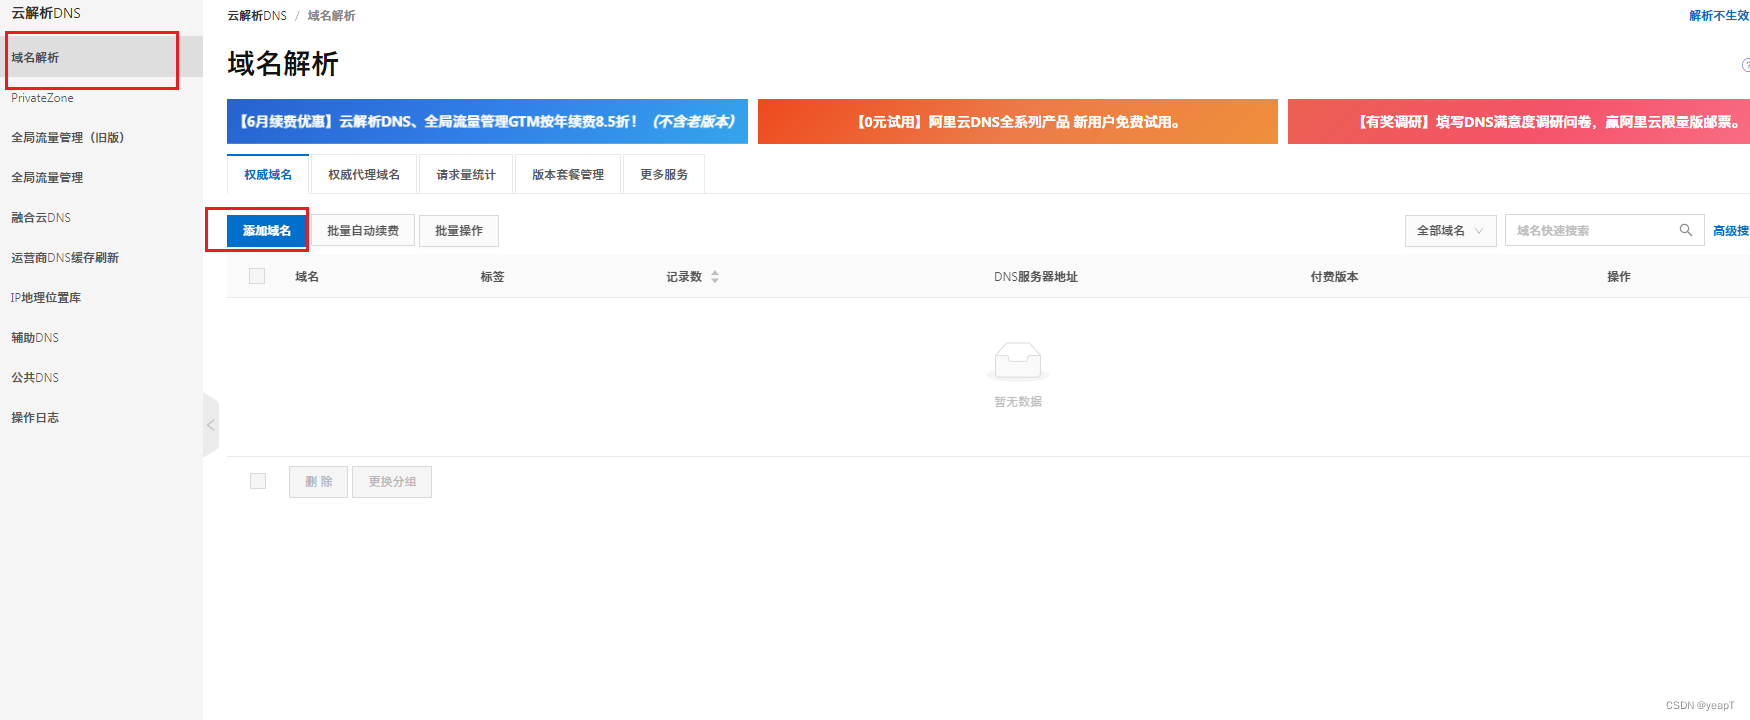
Task: Collapse the sidebar with the arrow handle
Action: pos(210,425)
